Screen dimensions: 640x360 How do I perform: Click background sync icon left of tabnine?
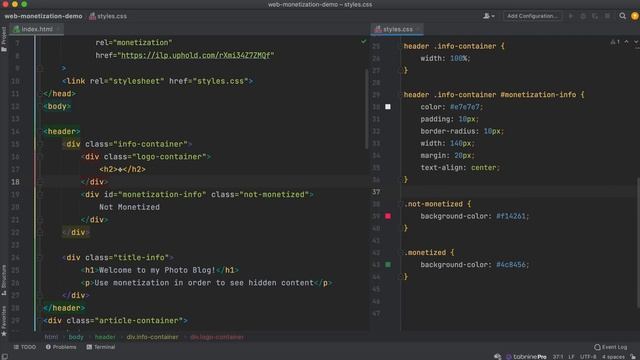coord(497,357)
